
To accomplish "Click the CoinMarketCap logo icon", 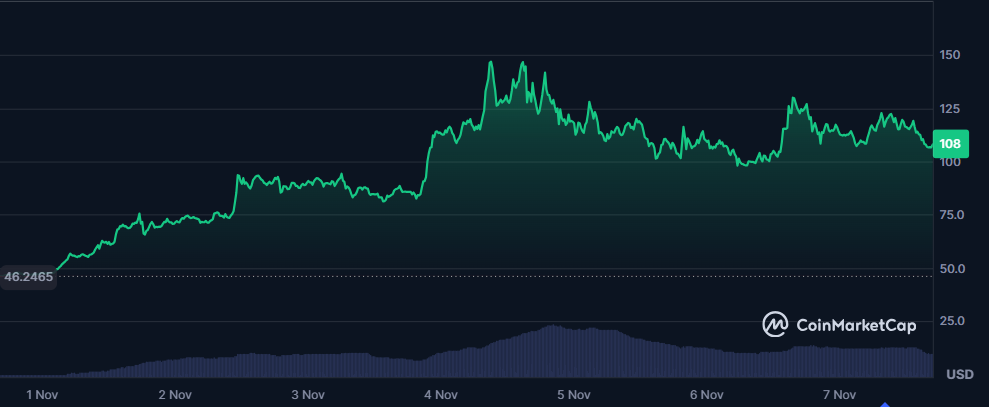I will click(x=775, y=324).
